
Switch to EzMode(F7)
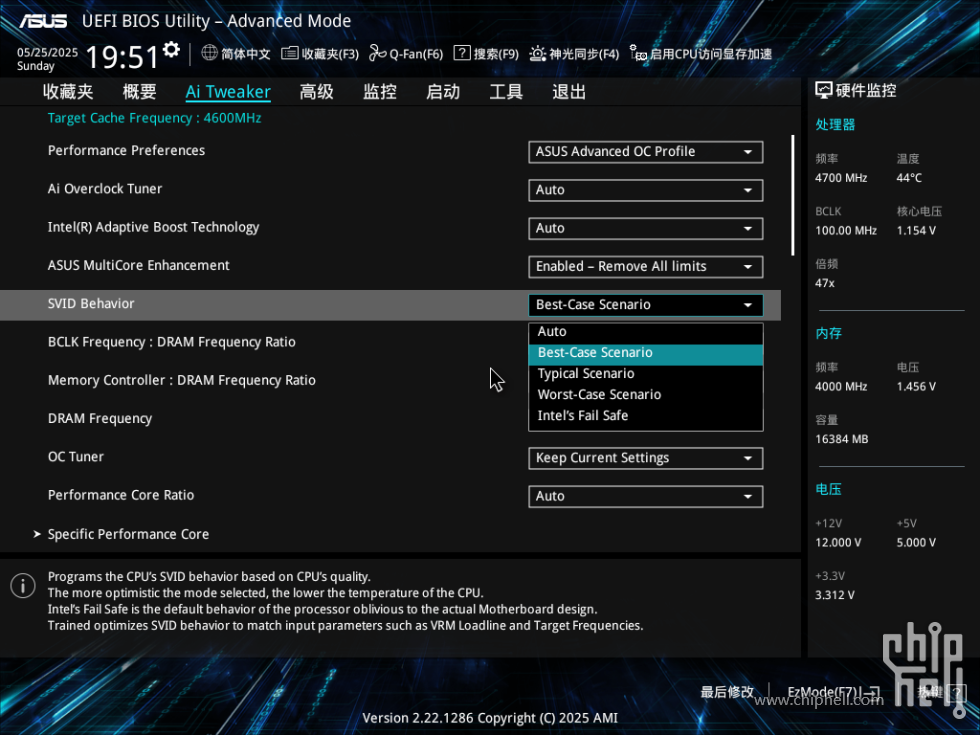tap(834, 692)
